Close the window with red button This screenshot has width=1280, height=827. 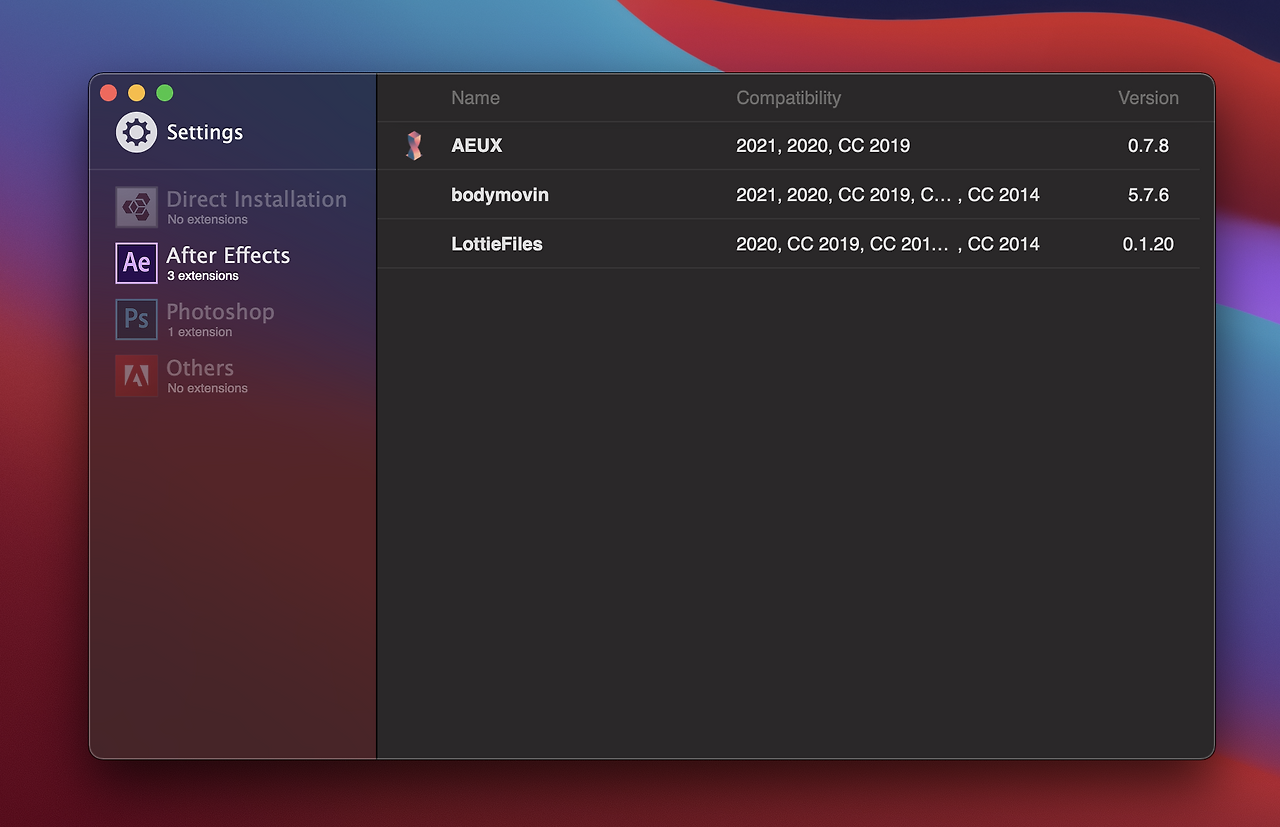pos(109,93)
